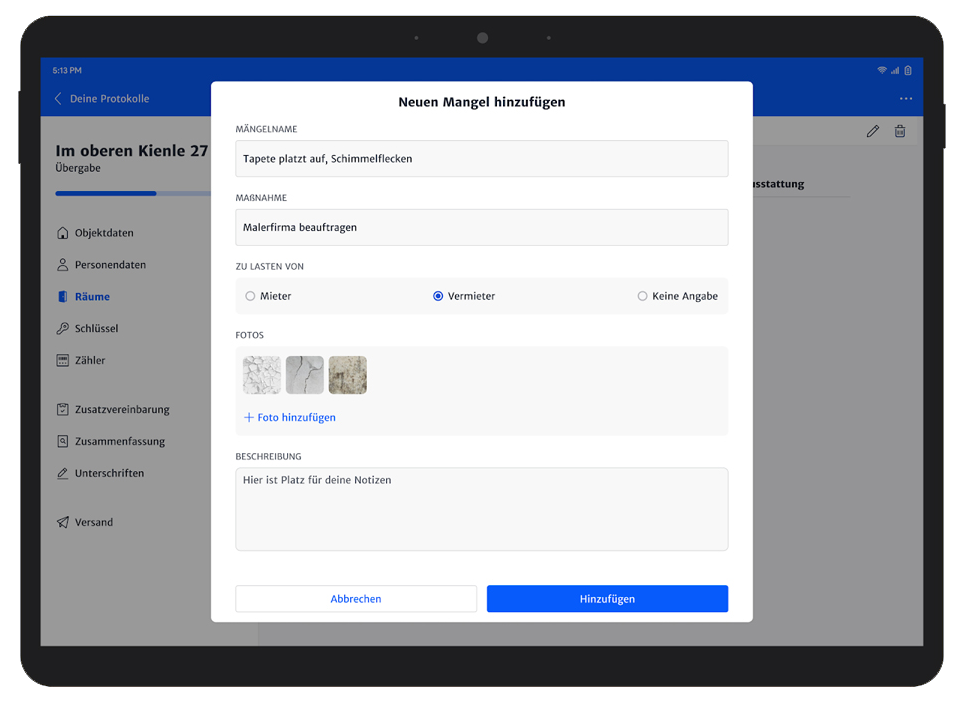Click the Objektdaten house icon
This screenshot has height=702, width=964.
(63, 233)
